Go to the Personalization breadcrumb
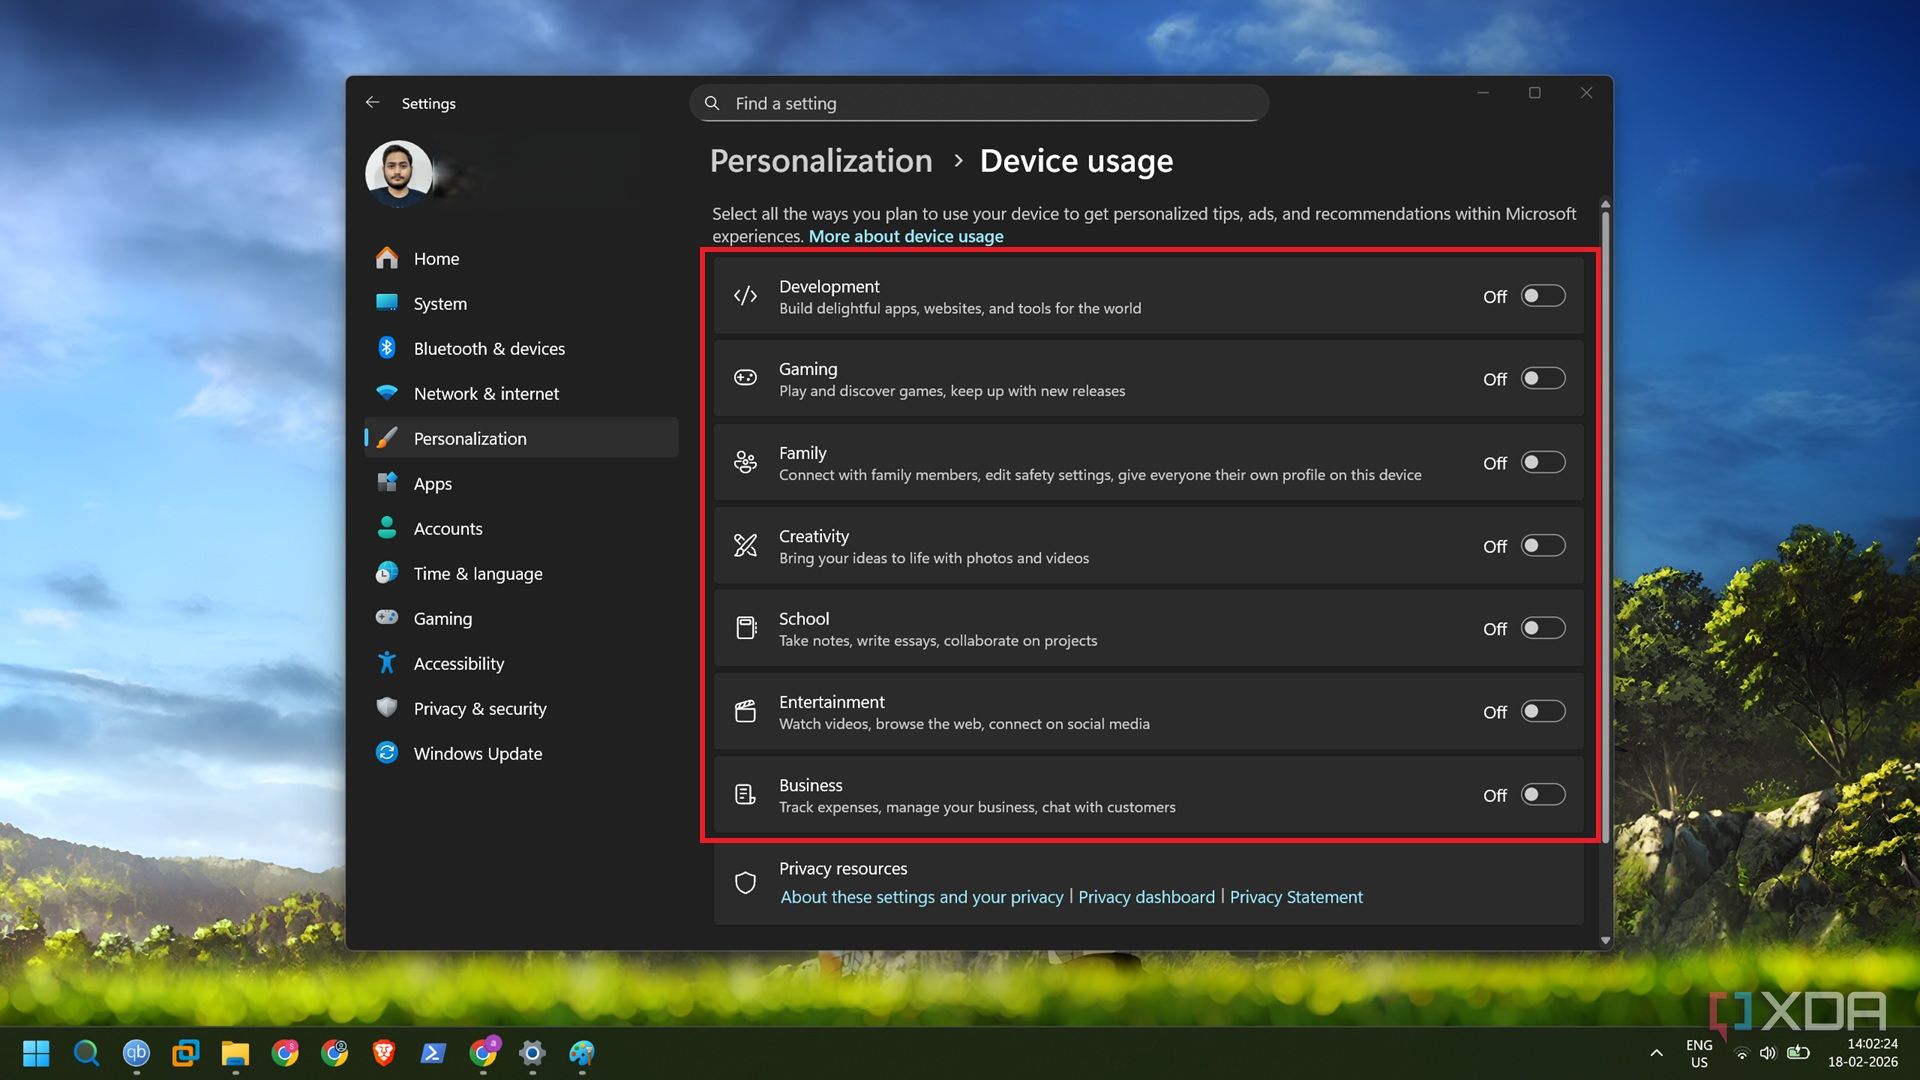The image size is (1920, 1080). pos(820,161)
